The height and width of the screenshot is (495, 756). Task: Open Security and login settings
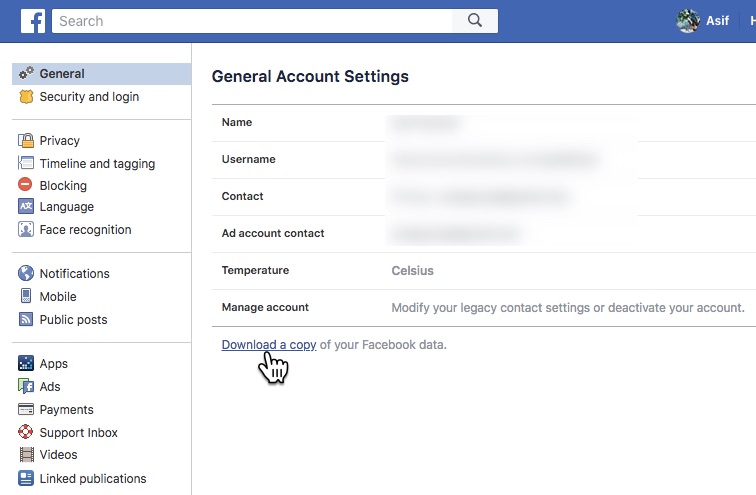point(89,97)
